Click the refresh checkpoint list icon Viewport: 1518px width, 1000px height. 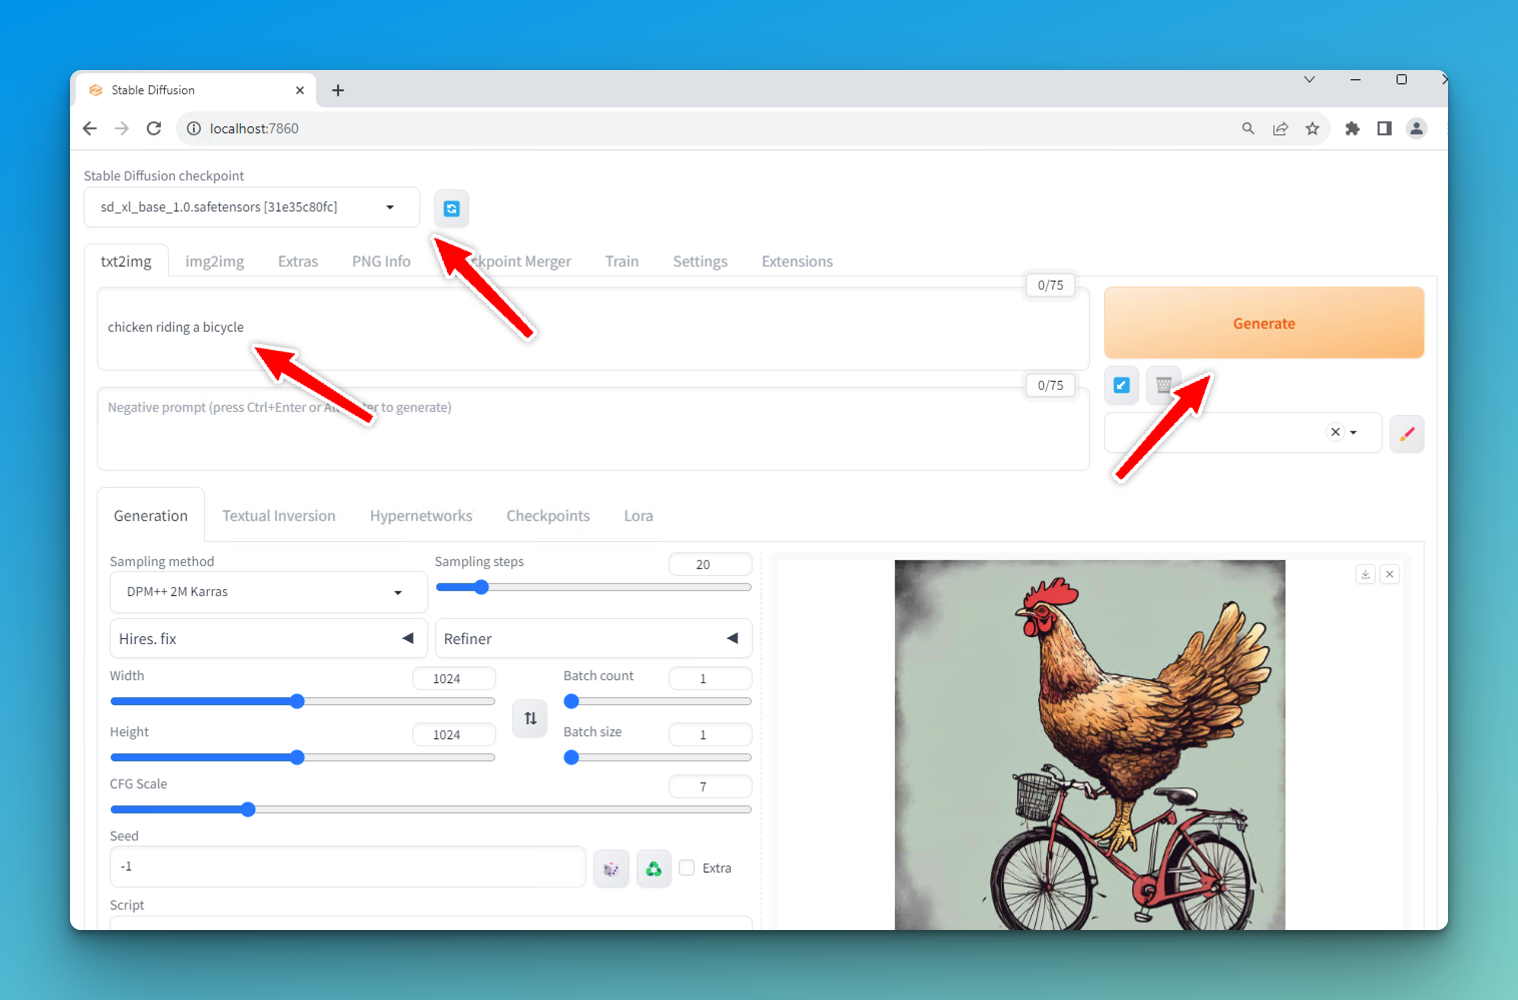451,208
